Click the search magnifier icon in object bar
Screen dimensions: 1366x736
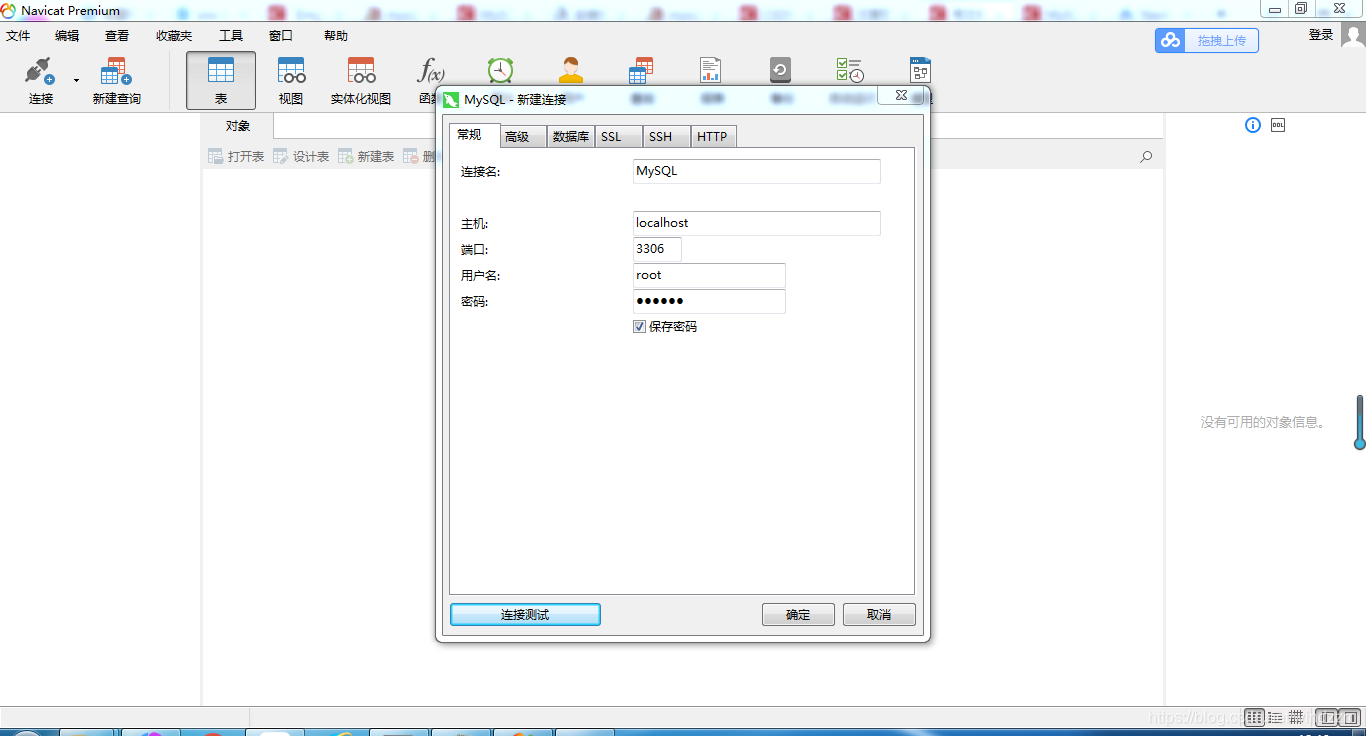[x=1146, y=157]
